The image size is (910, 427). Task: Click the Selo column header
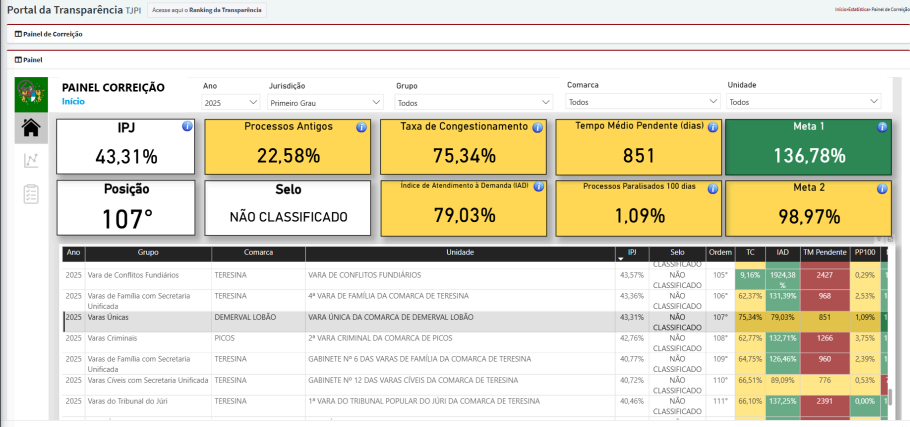click(x=677, y=253)
